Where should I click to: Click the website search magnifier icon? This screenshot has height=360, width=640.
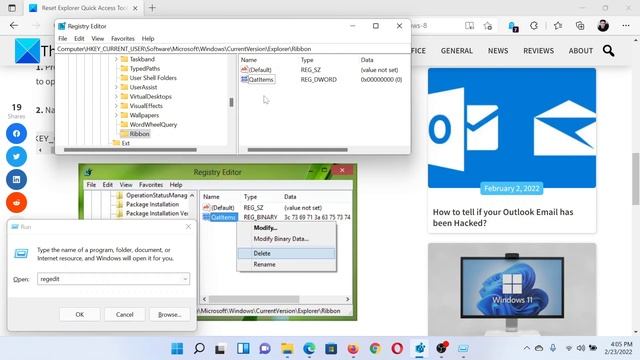pos(609,51)
